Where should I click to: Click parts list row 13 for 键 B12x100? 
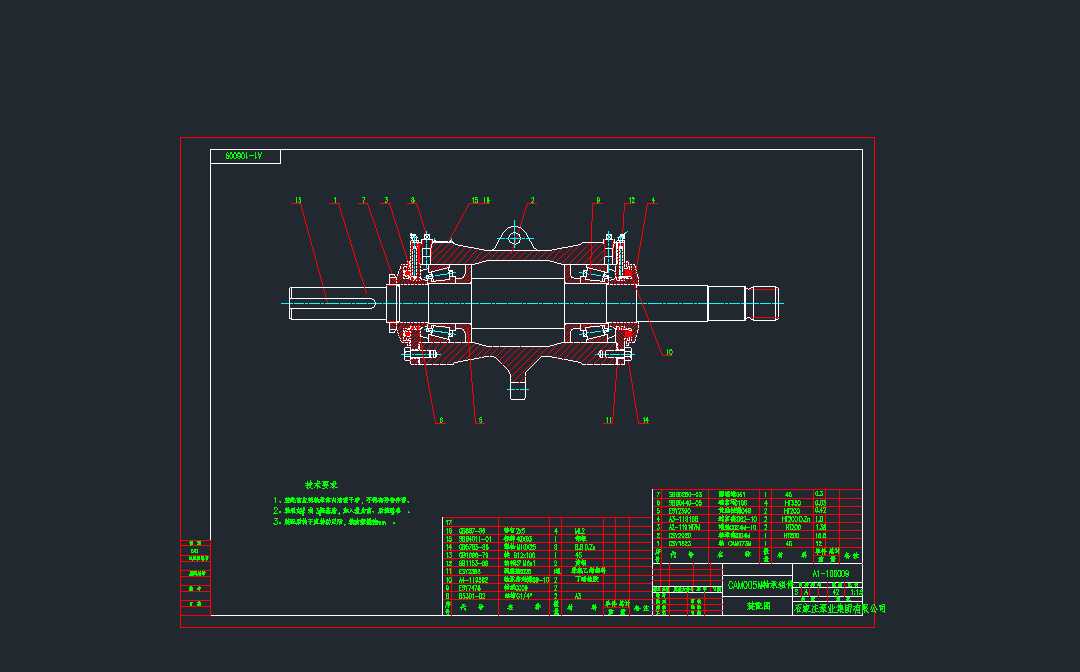519,555
